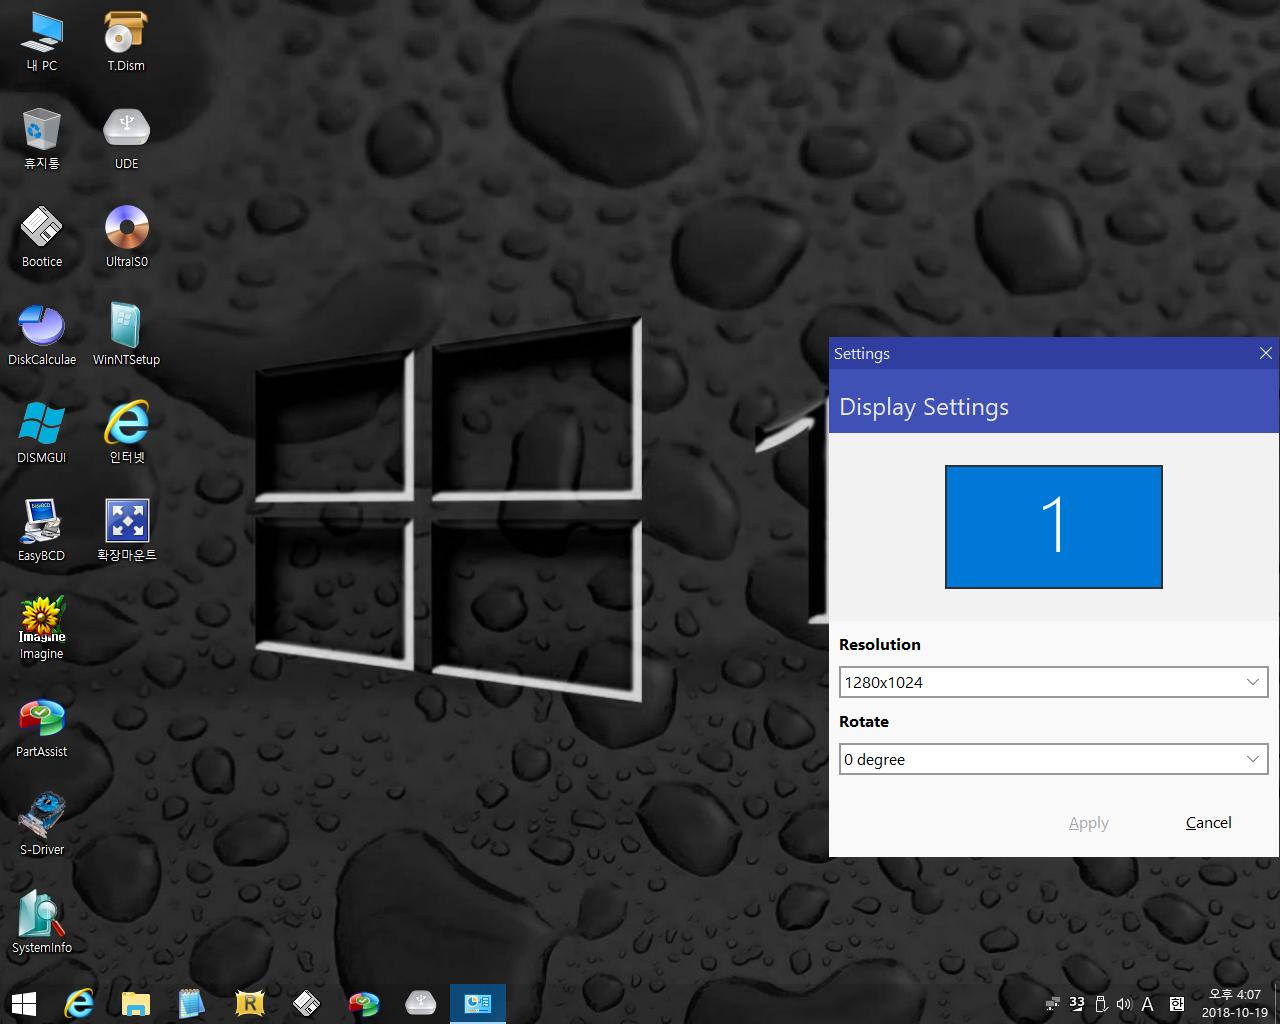Launch Internet Explorer from the taskbar

[x=79, y=1003]
